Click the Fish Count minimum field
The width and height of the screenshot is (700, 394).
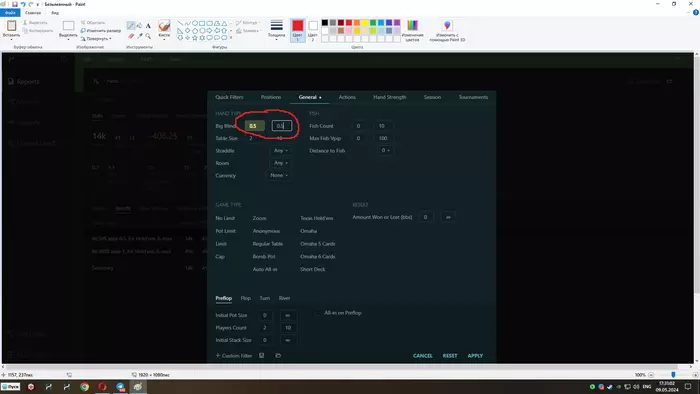(x=358, y=126)
